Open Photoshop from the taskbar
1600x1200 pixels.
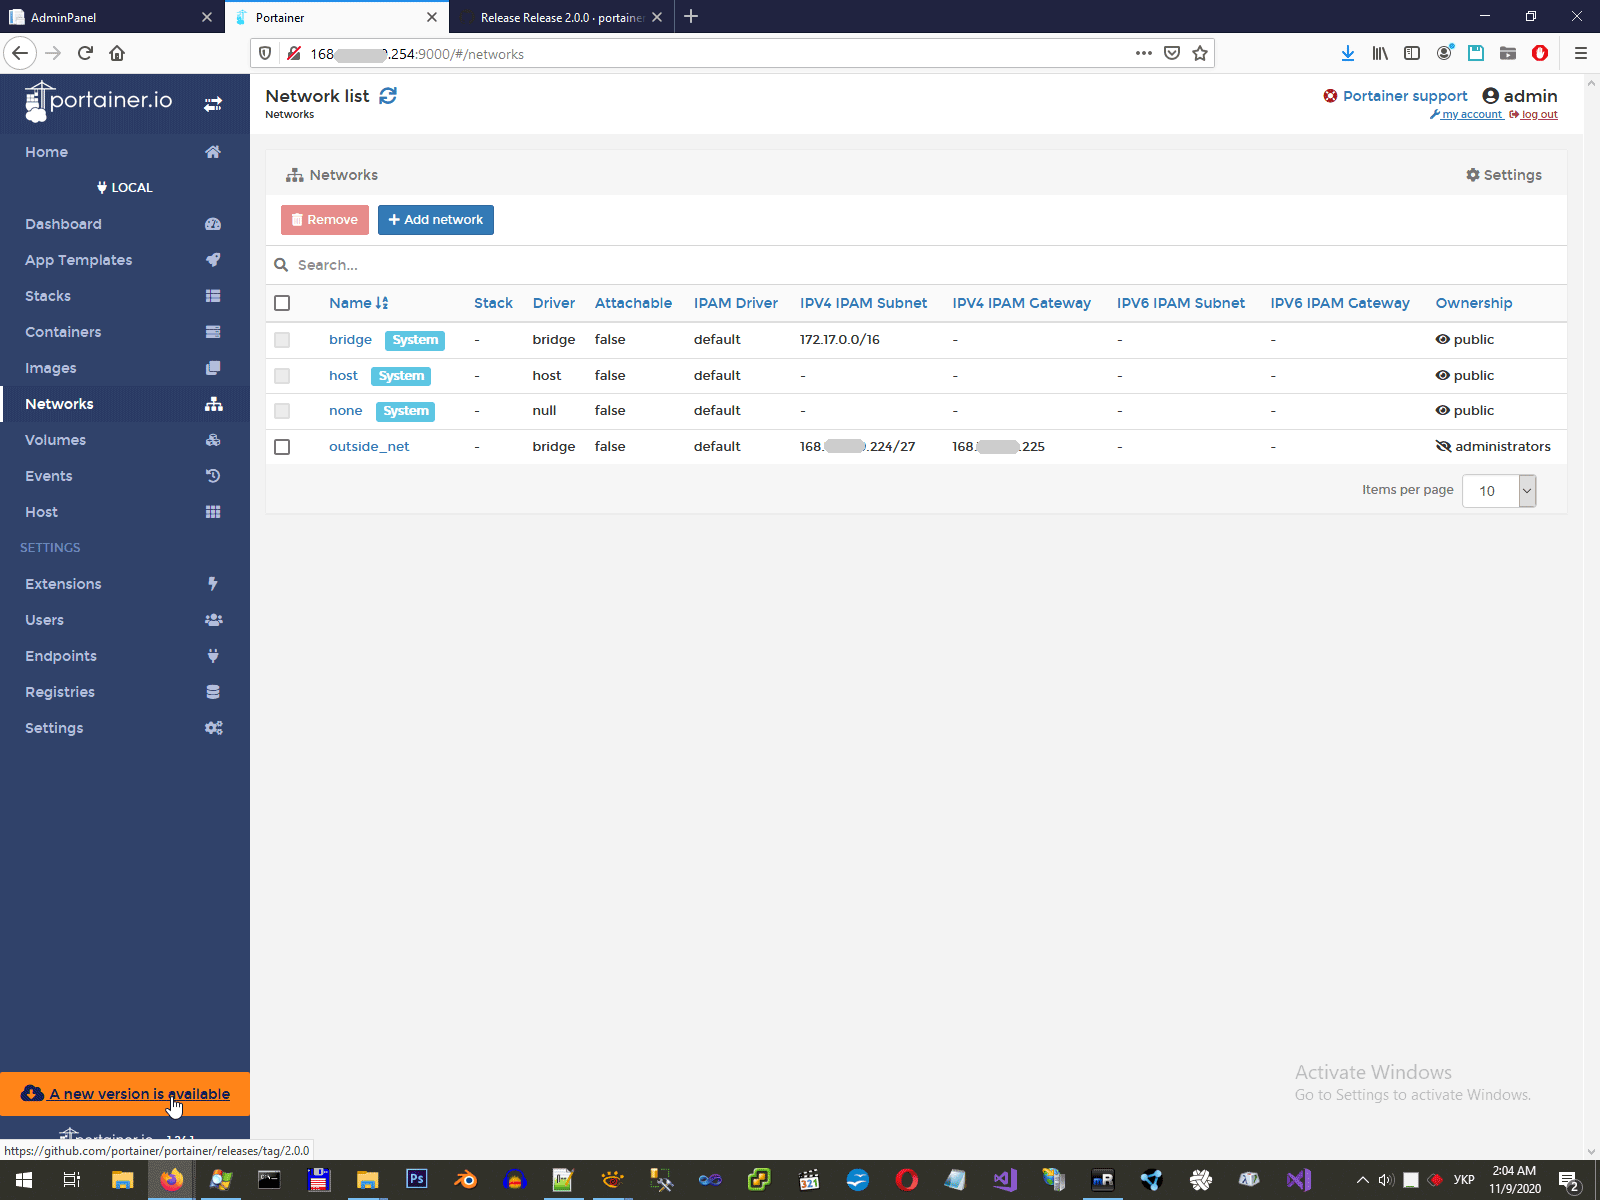[417, 1180]
